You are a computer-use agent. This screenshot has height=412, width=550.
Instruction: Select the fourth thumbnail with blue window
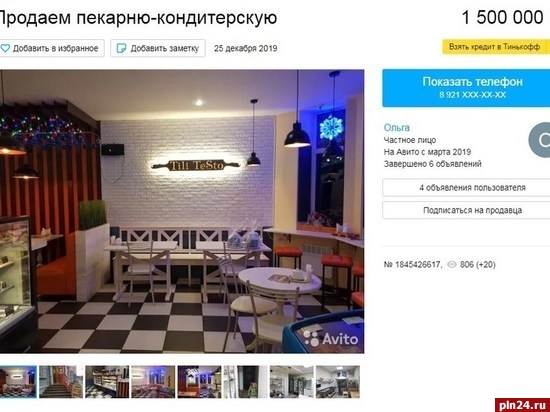[153, 382]
